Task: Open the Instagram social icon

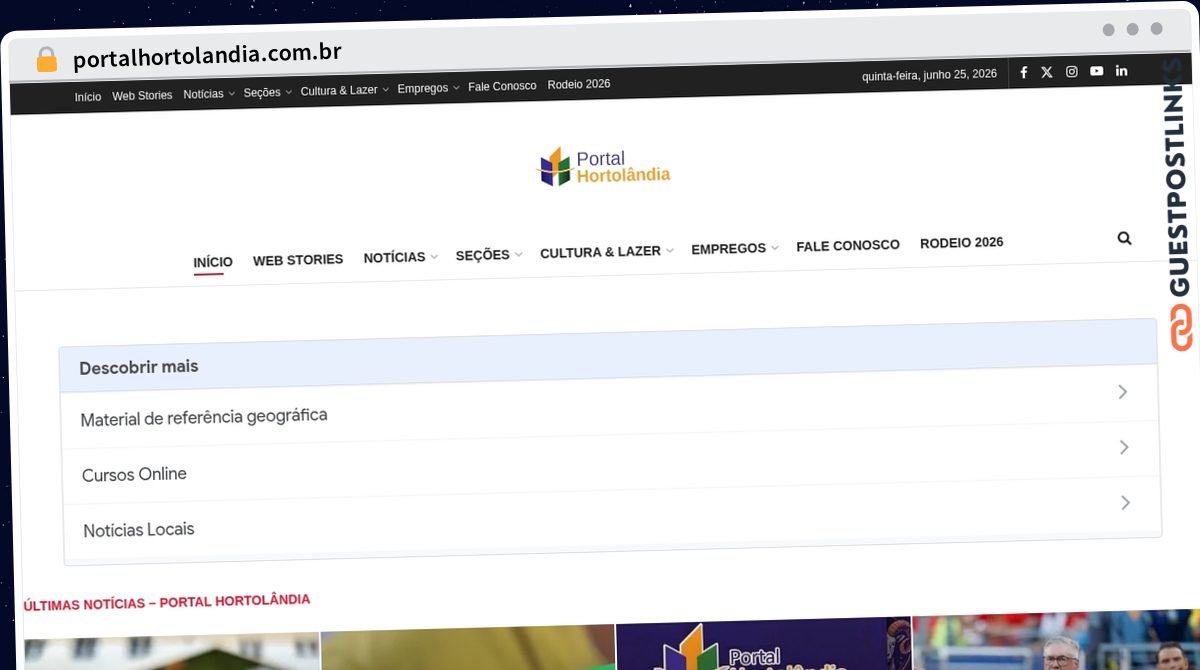Action: point(1071,71)
